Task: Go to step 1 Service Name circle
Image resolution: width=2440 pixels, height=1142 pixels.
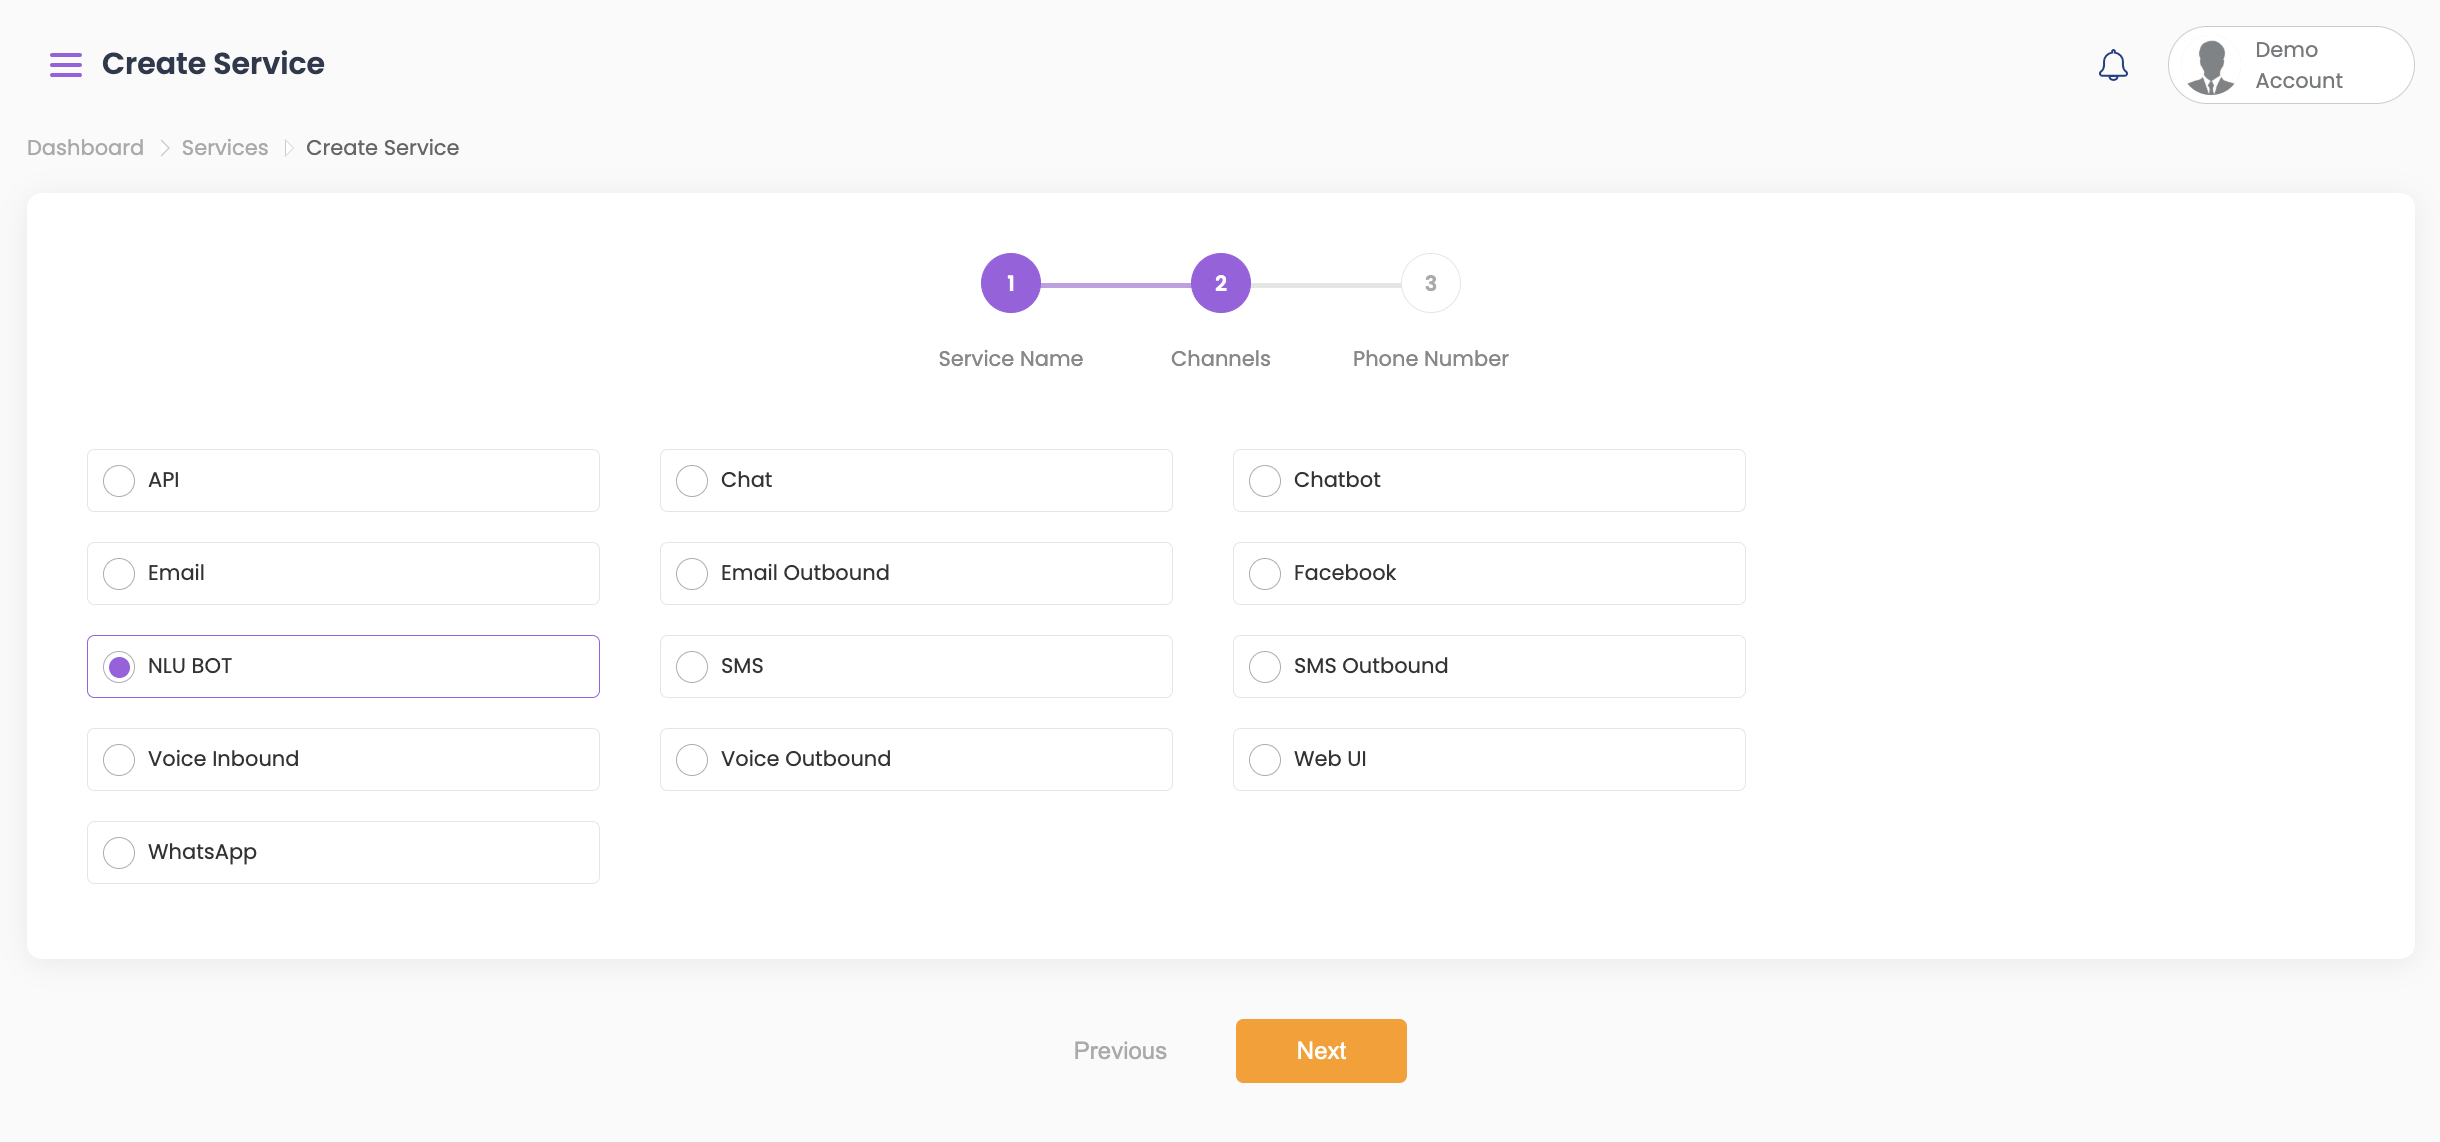Action: click(x=1010, y=283)
